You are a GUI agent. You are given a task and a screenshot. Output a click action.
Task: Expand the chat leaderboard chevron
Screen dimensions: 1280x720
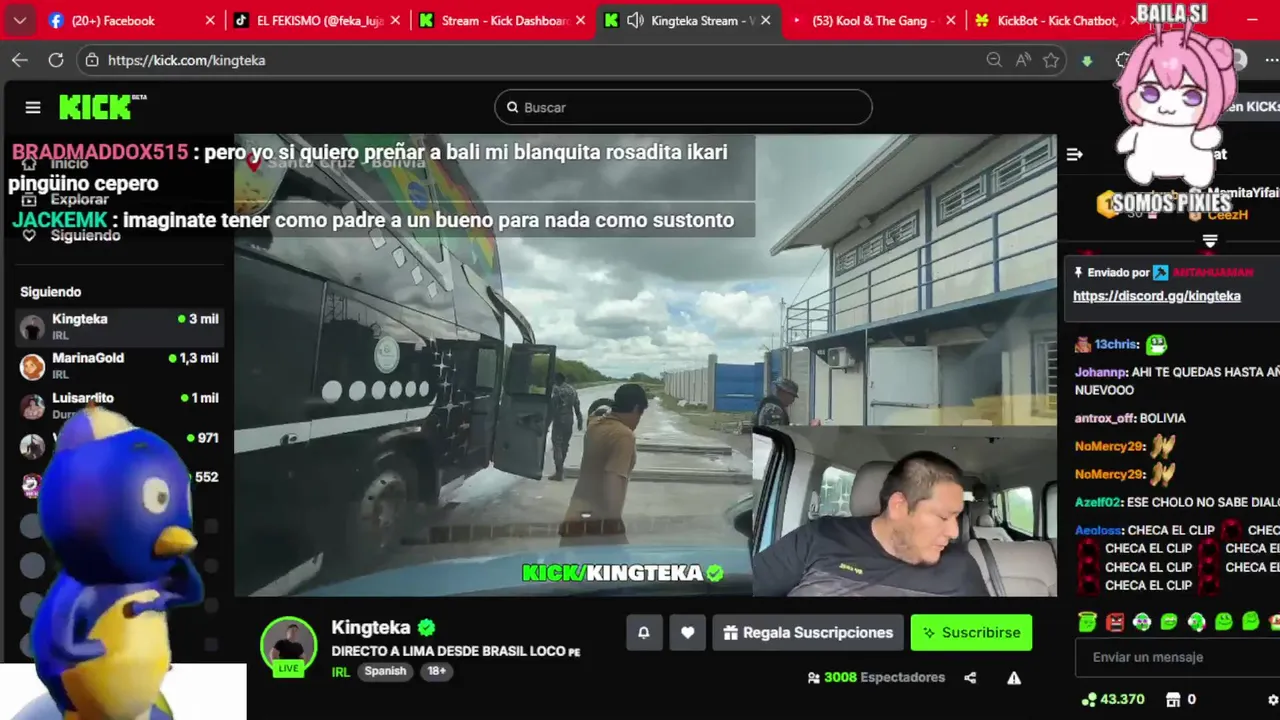[1210, 241]
